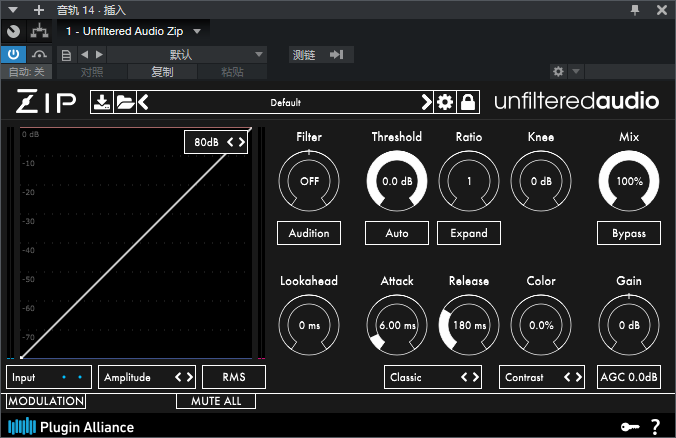676x438 pixels.
Task: Step Amplitude analysis mode to next option
Action: tap(190, 377)
